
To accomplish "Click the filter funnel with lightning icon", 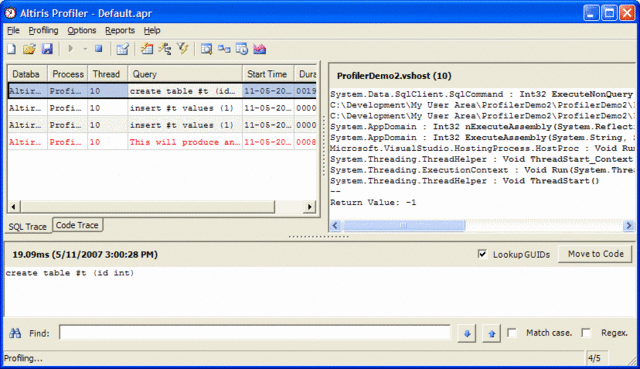I will pos(182,49).
